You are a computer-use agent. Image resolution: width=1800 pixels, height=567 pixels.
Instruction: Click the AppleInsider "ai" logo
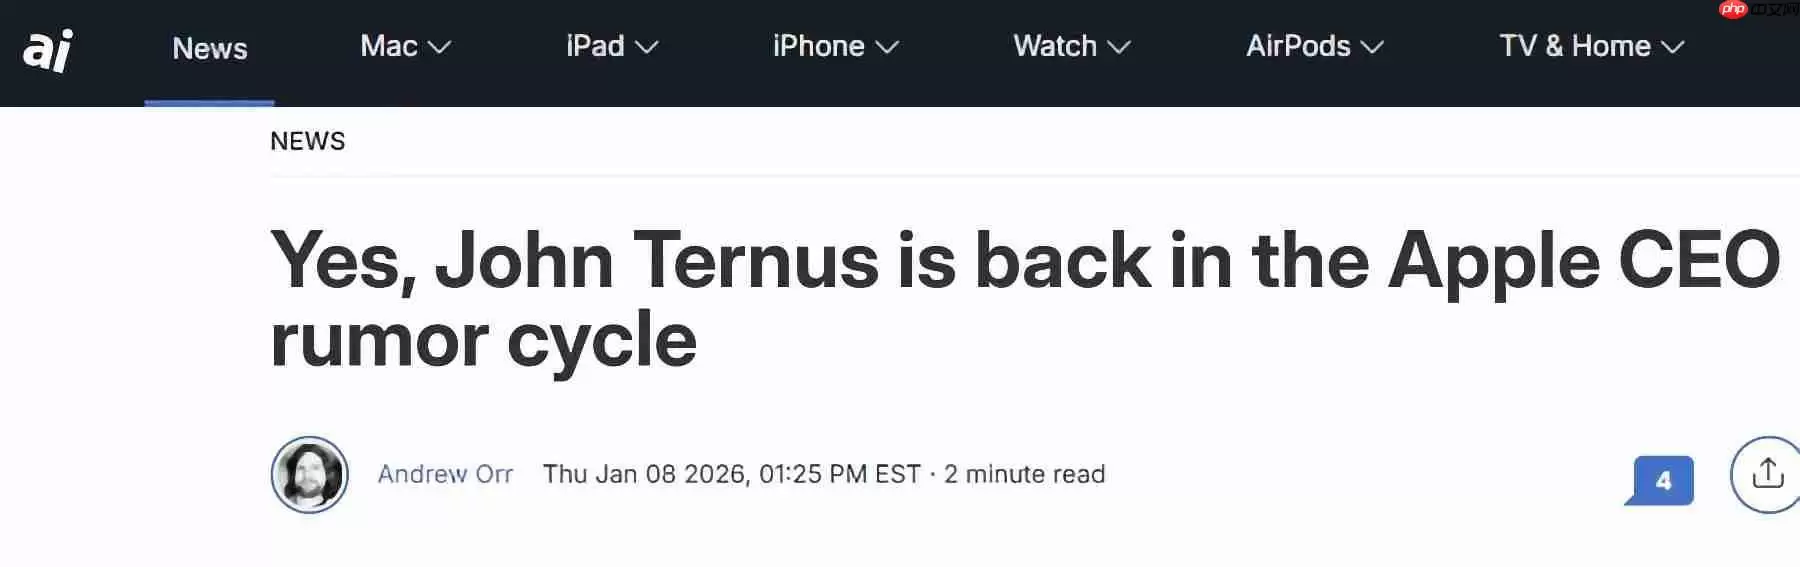[x=48, y=50]
